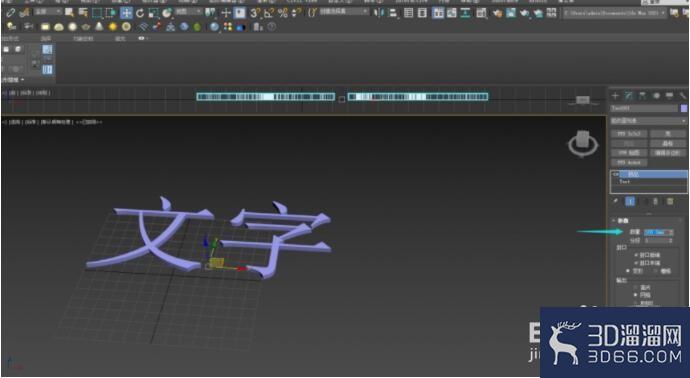Open the Utilities command panel tab
The height and width of the screenshot is (378, 690).
(683, 95)
